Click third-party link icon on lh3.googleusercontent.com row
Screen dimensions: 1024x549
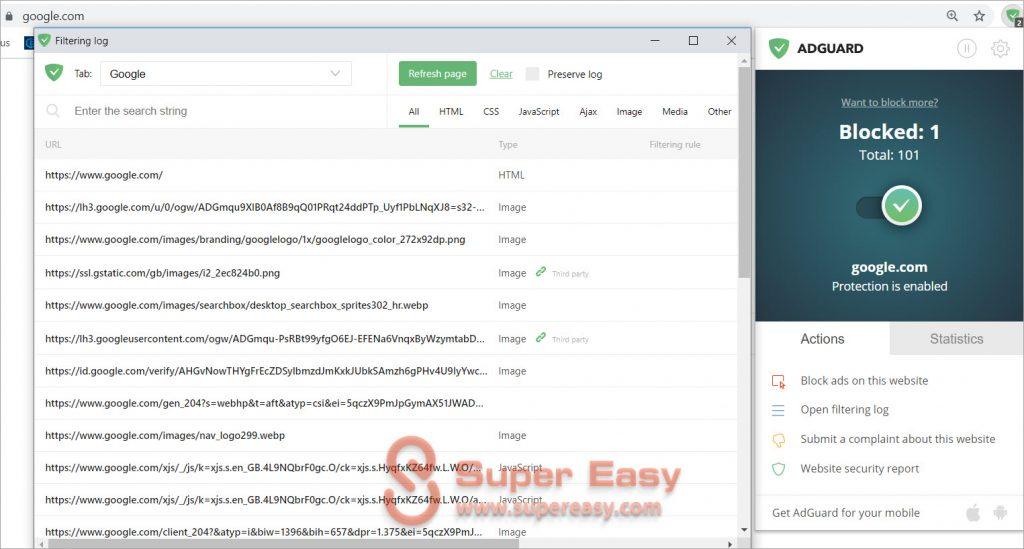pos(541,337)
